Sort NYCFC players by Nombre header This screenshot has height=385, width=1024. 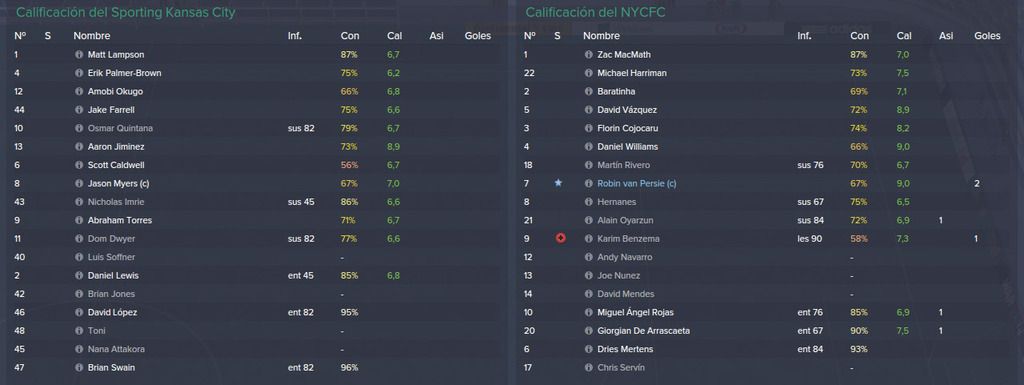click(x=601, y=36)
